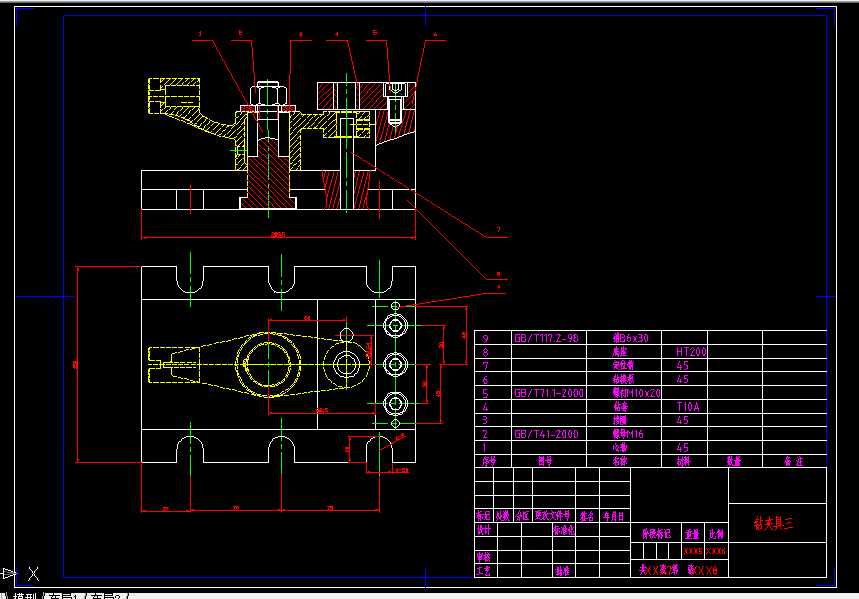Click the UCS X-axis icon

click(33, 574)
